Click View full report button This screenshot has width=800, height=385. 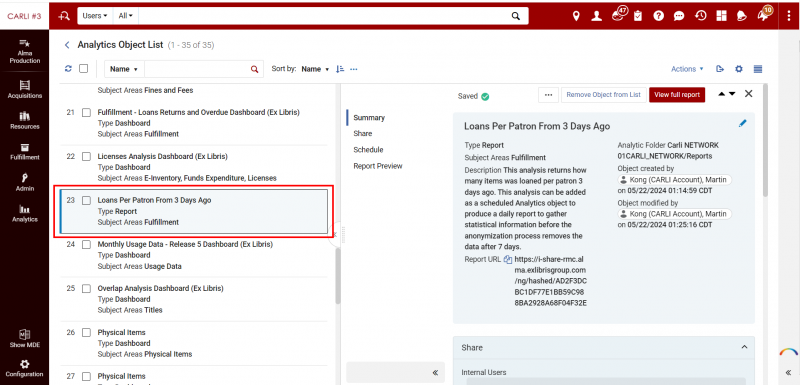pyautogui.click(x=677, y=95)
